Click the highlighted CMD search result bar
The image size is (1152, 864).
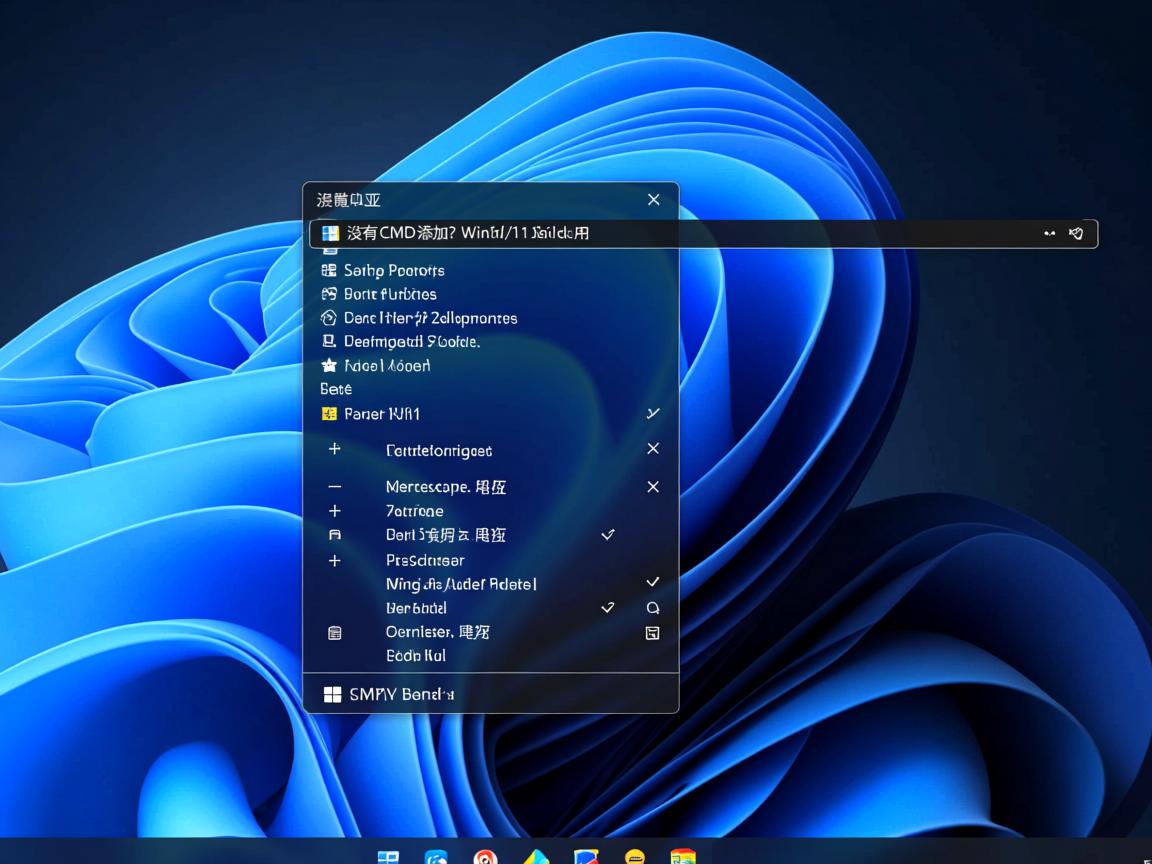[700, 233]
